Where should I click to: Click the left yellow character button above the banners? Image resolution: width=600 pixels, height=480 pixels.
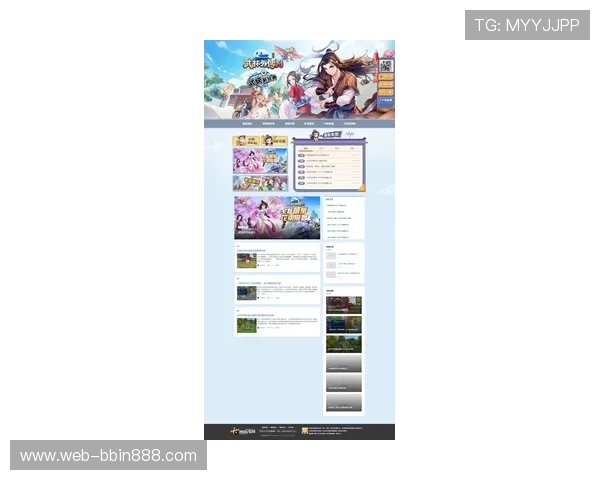[246, 142]
